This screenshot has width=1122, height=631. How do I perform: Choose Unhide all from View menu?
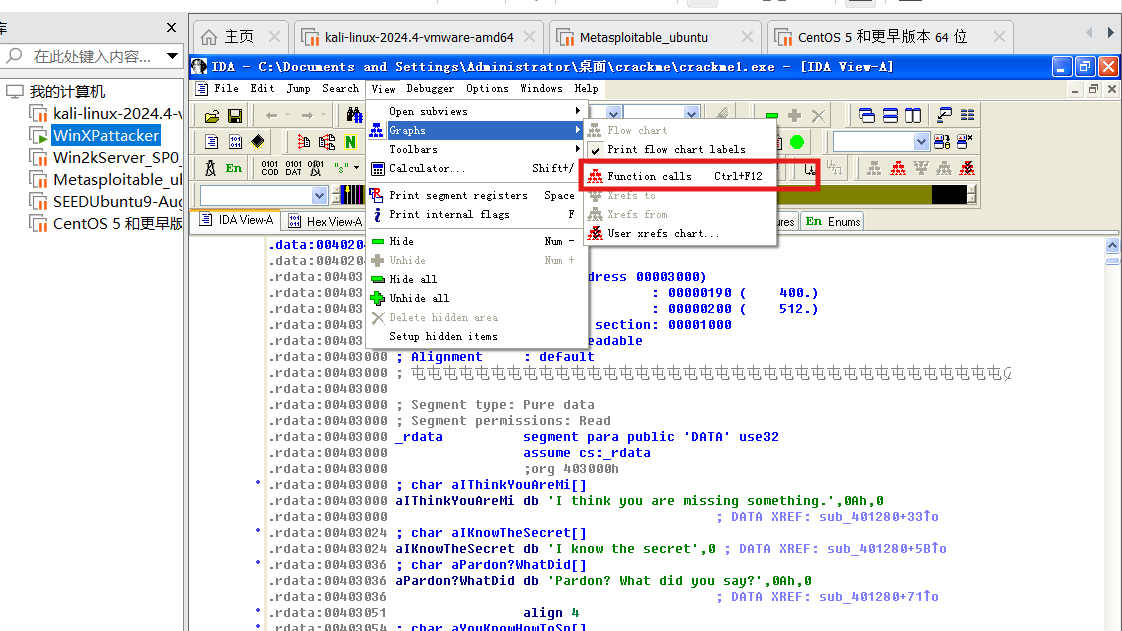pos(477,298)
